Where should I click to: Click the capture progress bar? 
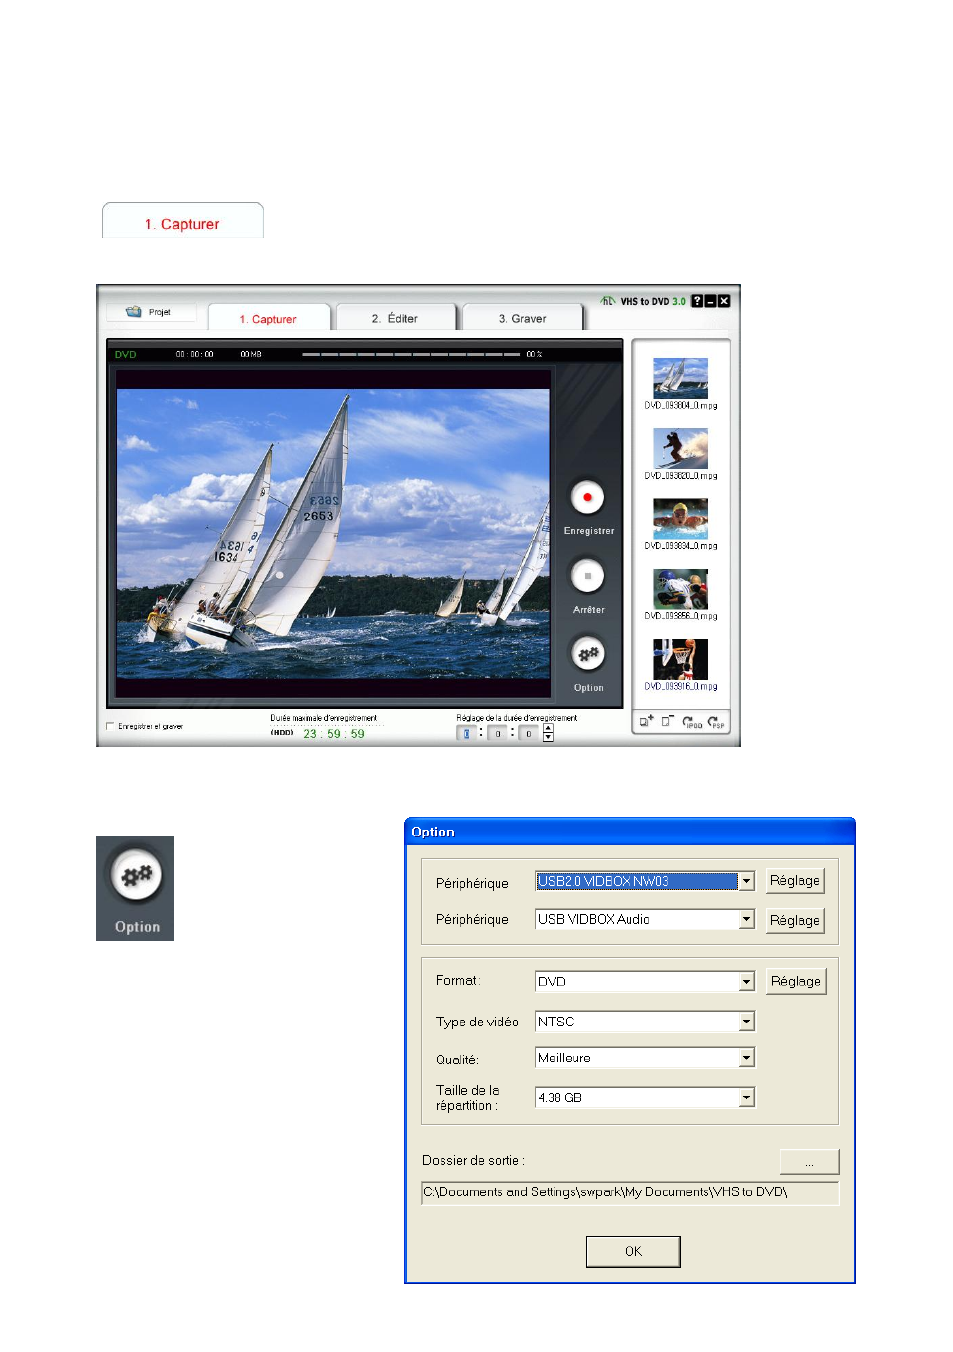click(411, 354)
